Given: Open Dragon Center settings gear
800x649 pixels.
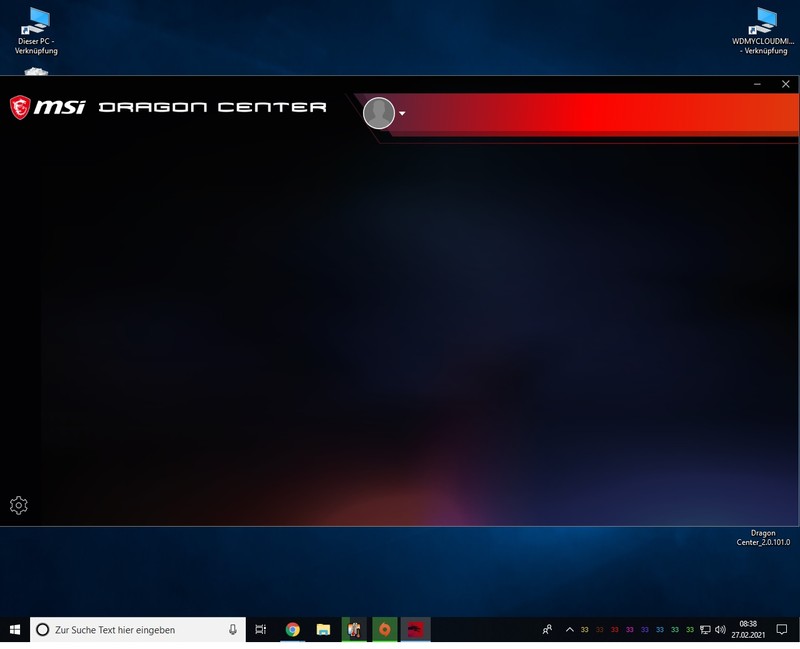Looking at the screenshot, I should [18, 506].
